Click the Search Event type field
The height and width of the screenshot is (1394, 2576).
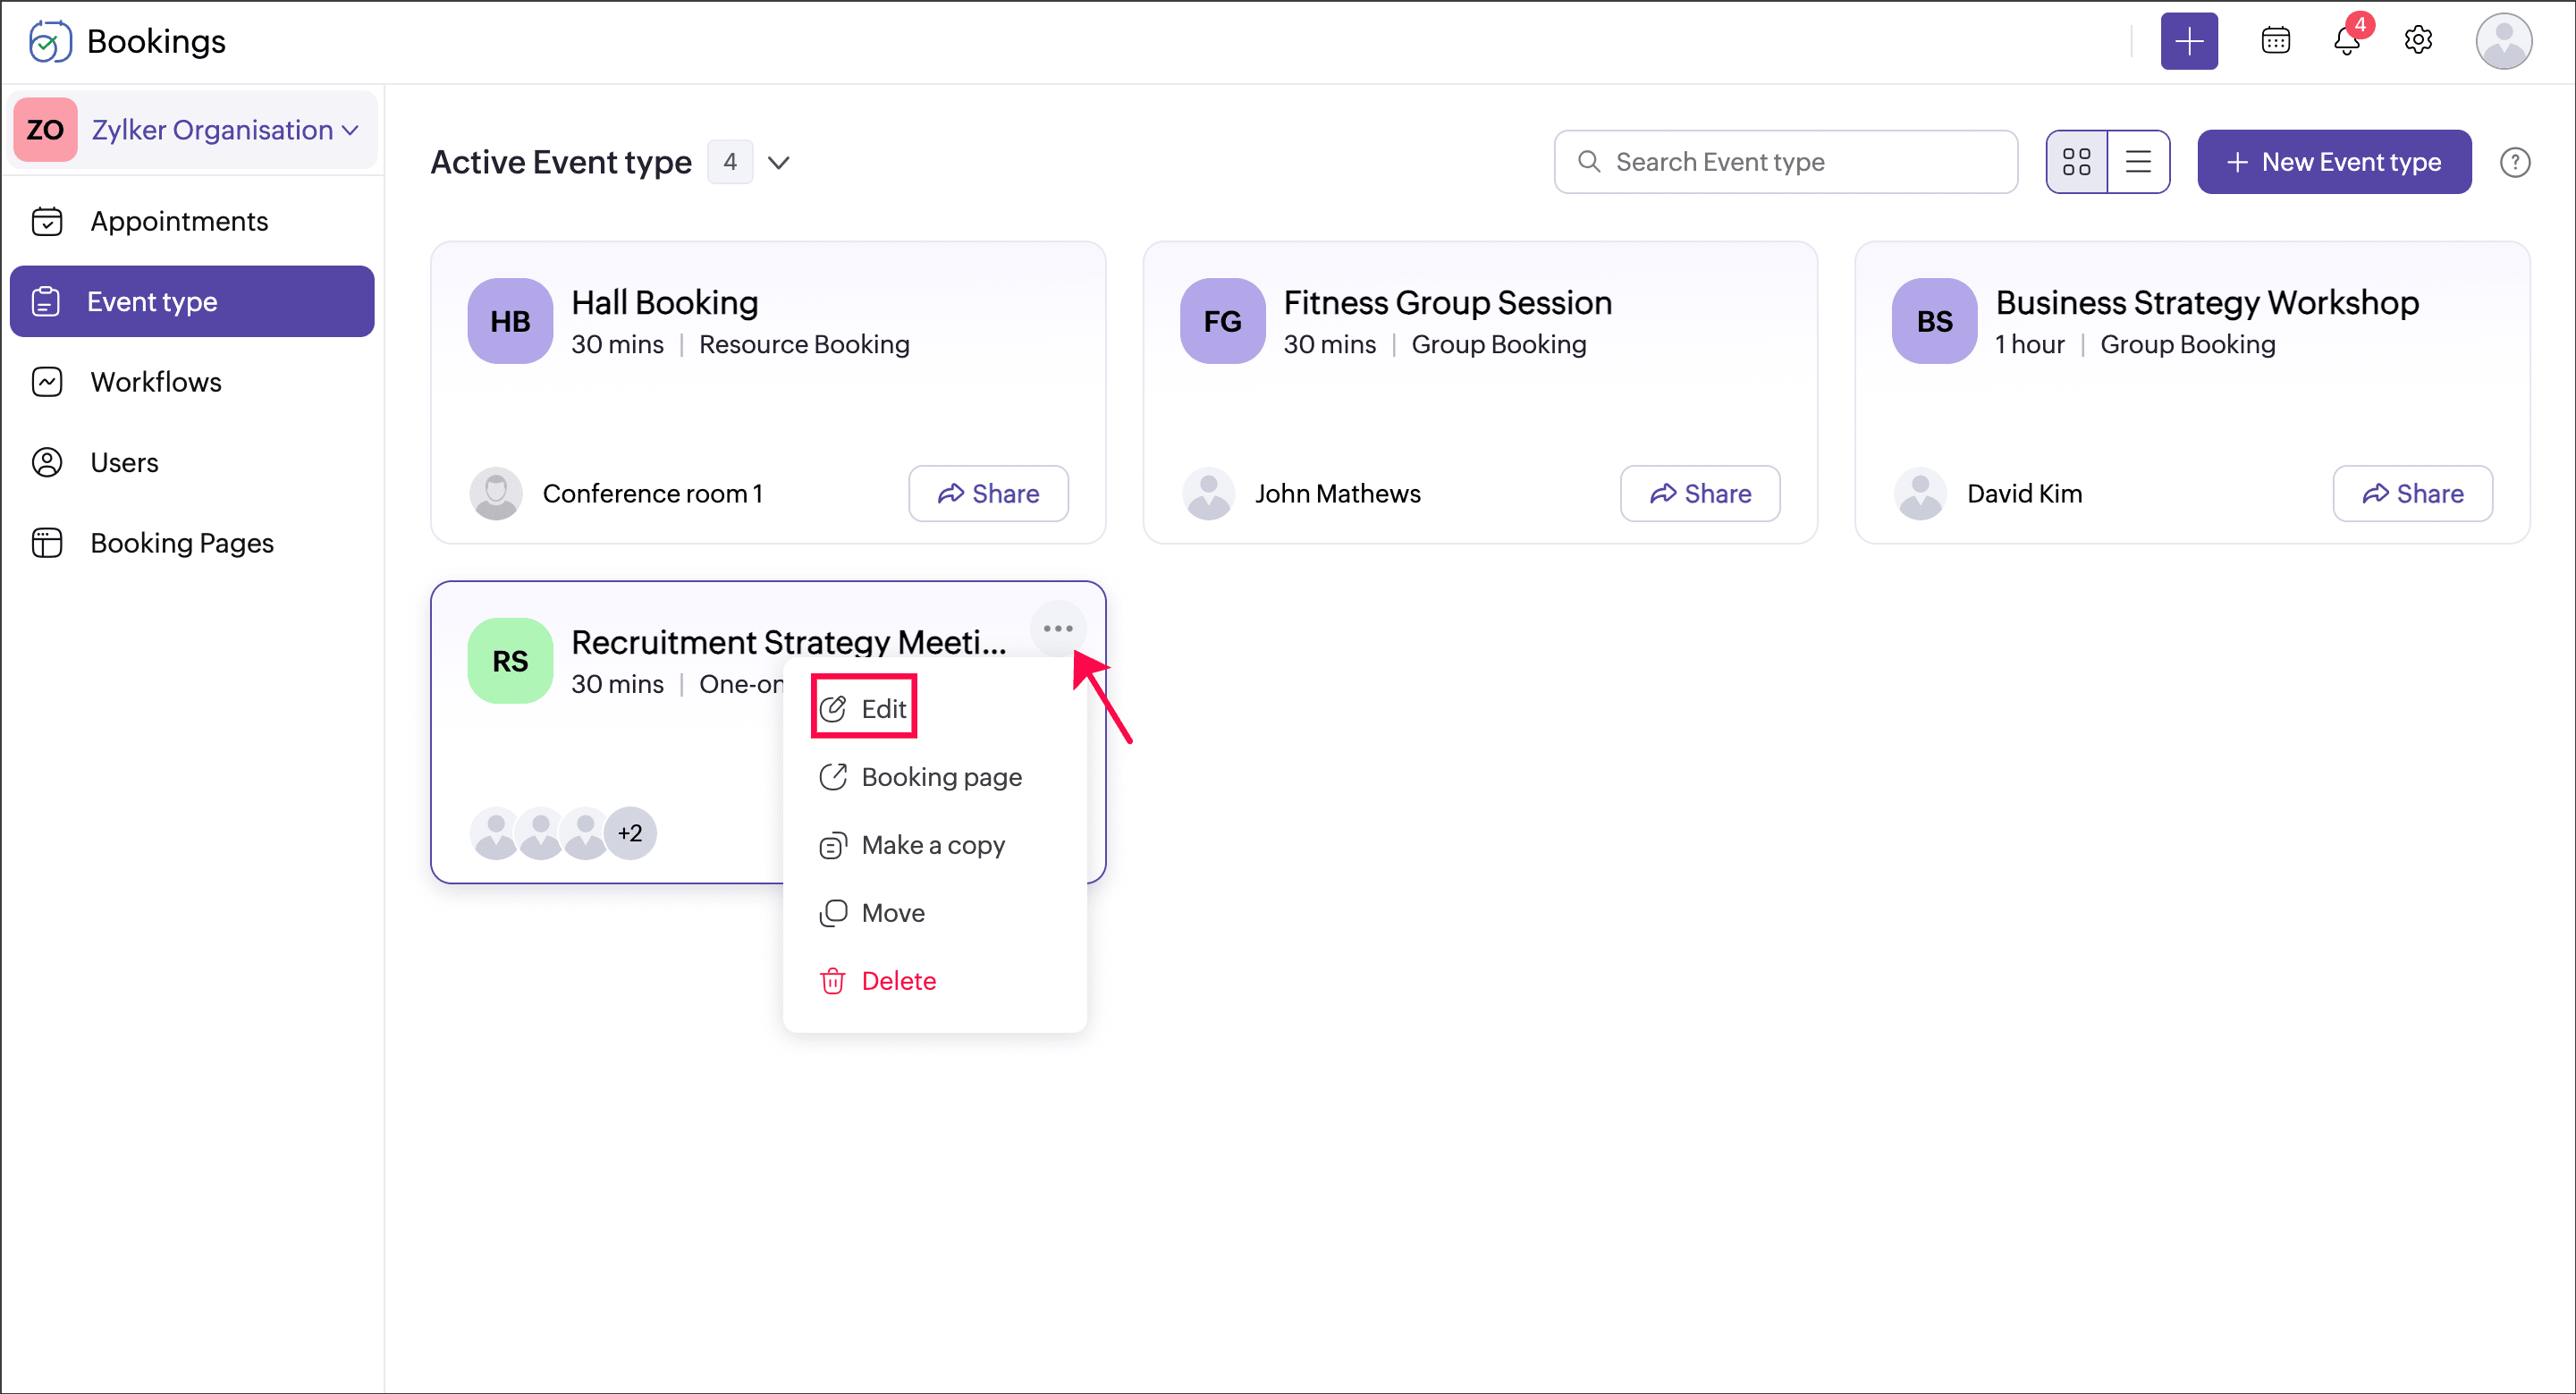point(1785,162)
